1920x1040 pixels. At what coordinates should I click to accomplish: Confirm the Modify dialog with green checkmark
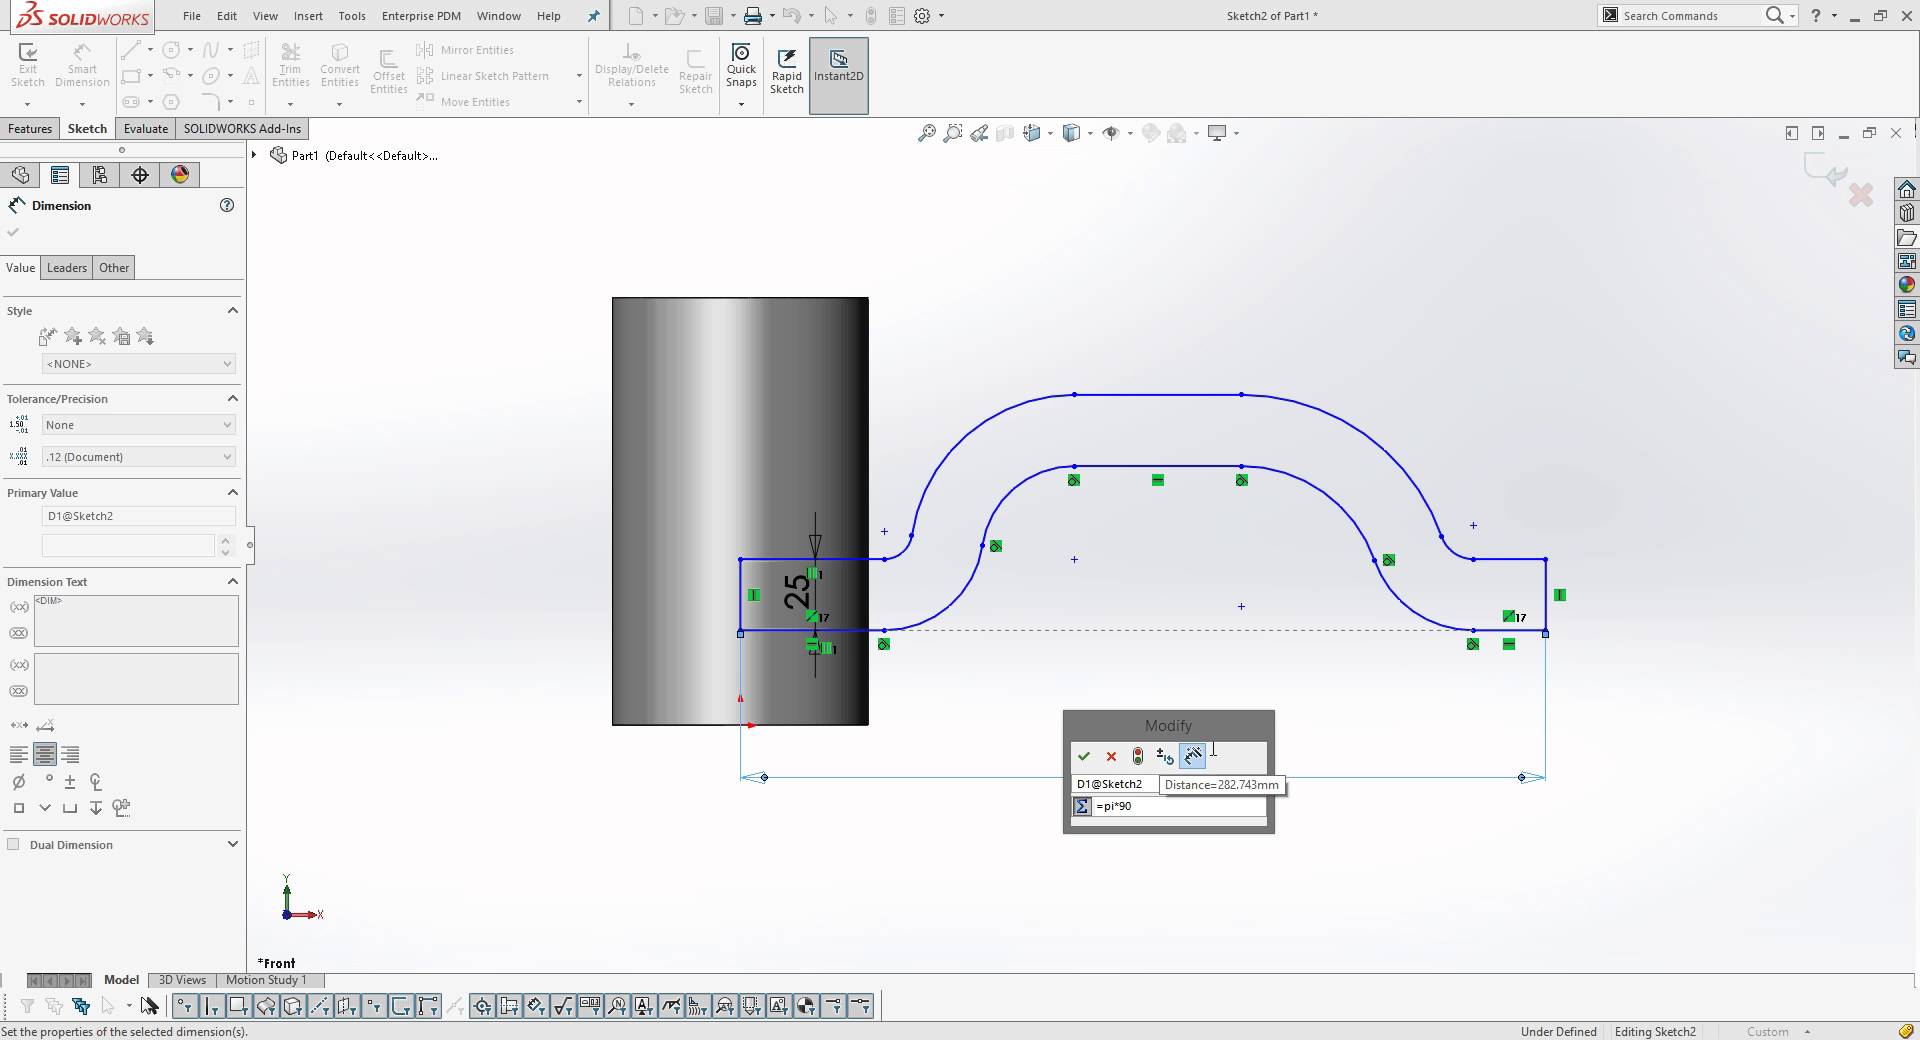(1084, 757)
